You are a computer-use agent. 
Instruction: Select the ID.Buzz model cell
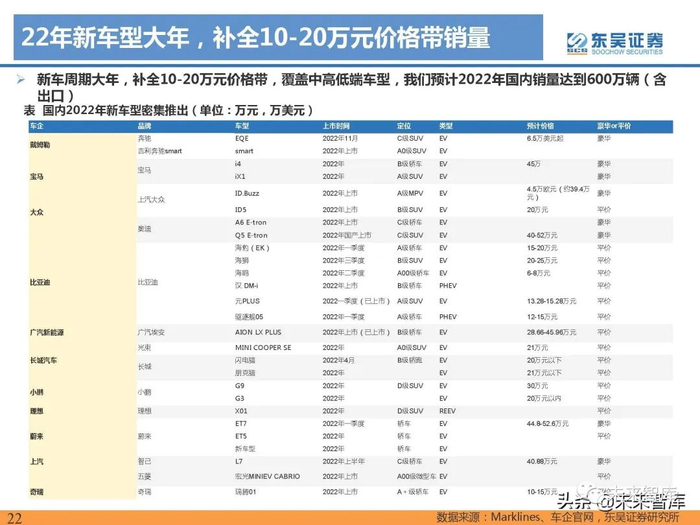(247, 193)
